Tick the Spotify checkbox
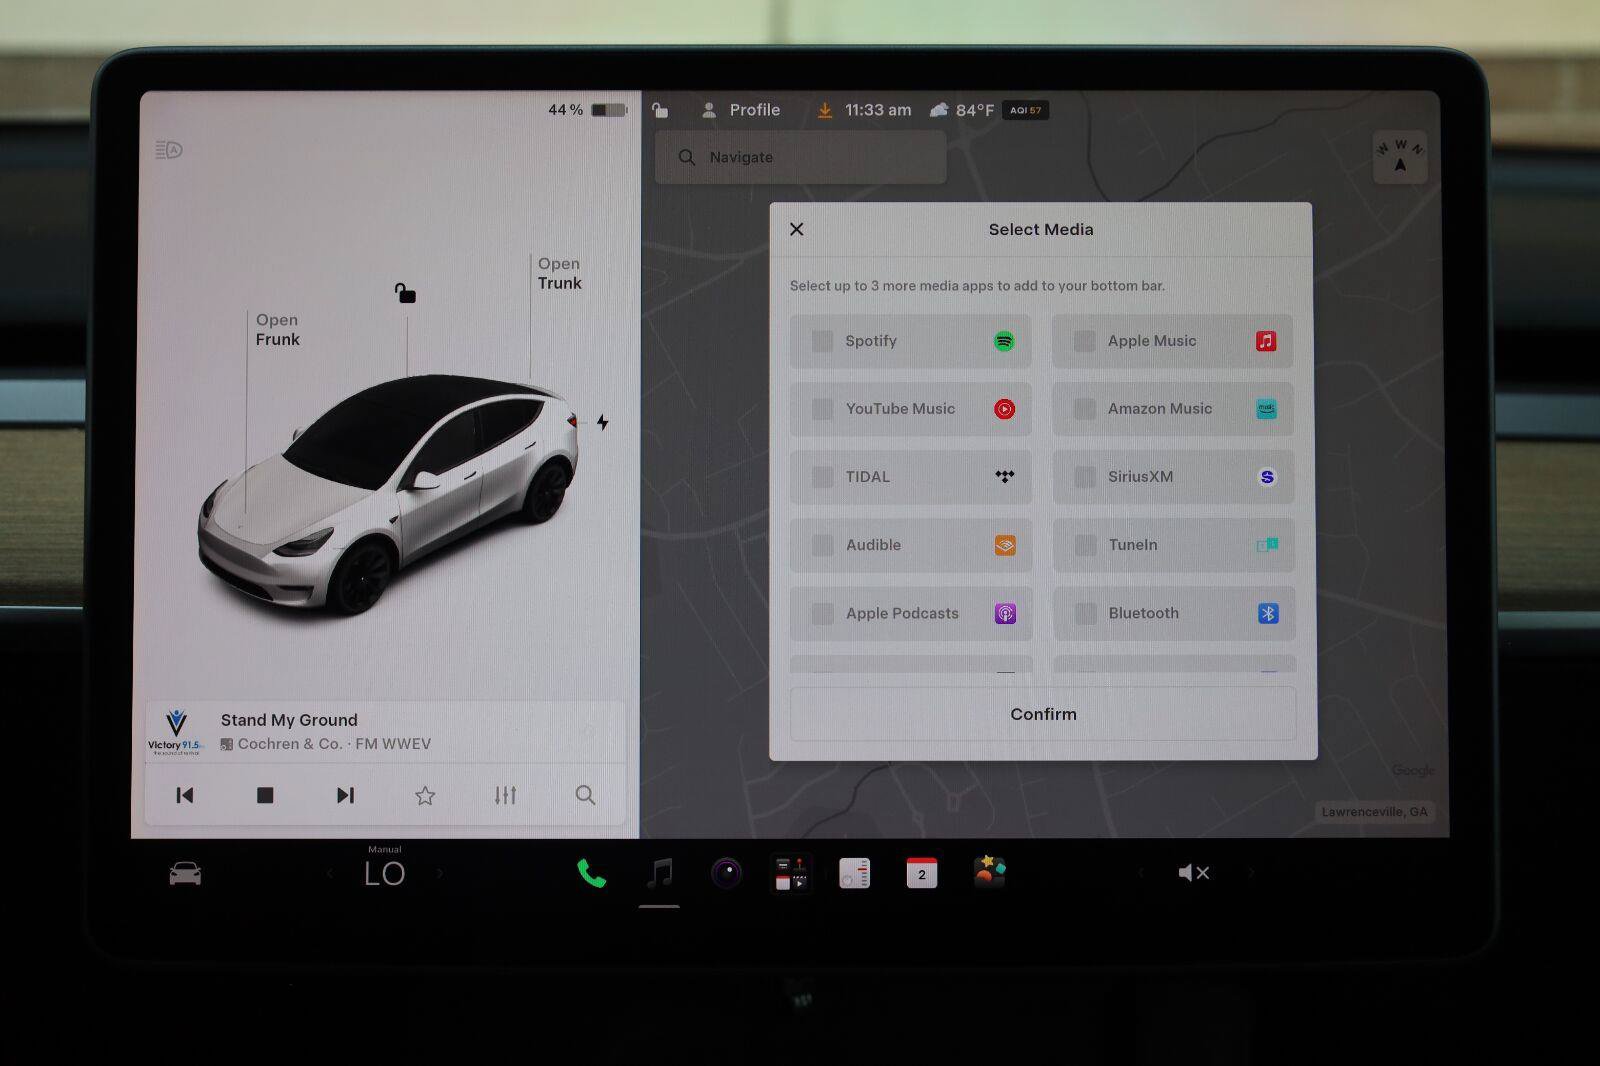This screenshot has width=1600, height=1066. tap(822, 341)
